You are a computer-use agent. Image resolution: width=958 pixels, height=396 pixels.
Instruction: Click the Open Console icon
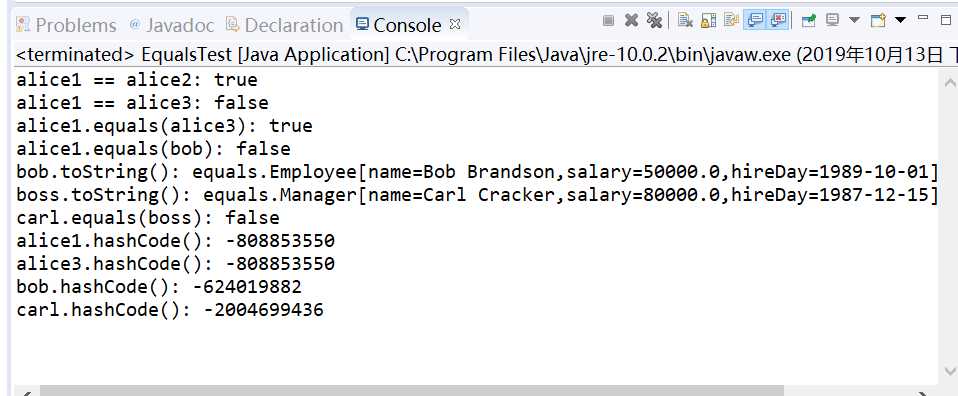coord(878,21)
